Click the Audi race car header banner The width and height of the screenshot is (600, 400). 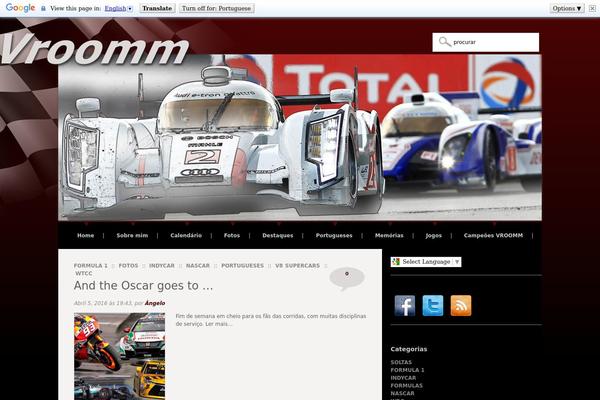coord(300,137)
